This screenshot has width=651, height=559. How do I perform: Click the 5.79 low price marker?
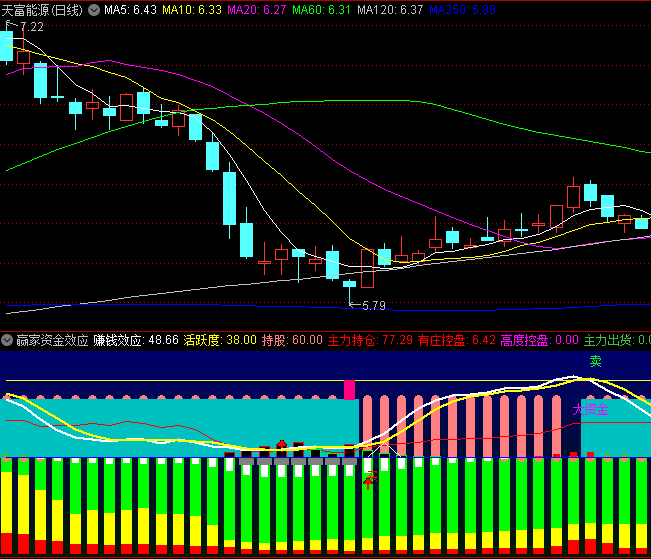point(374,306)
